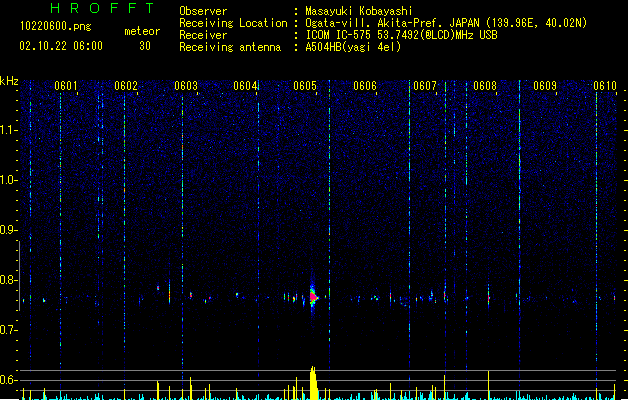The height and width of the screenshot is (400, 629).
Task: Click the meteor count value 30
Action: pos(145,46)
